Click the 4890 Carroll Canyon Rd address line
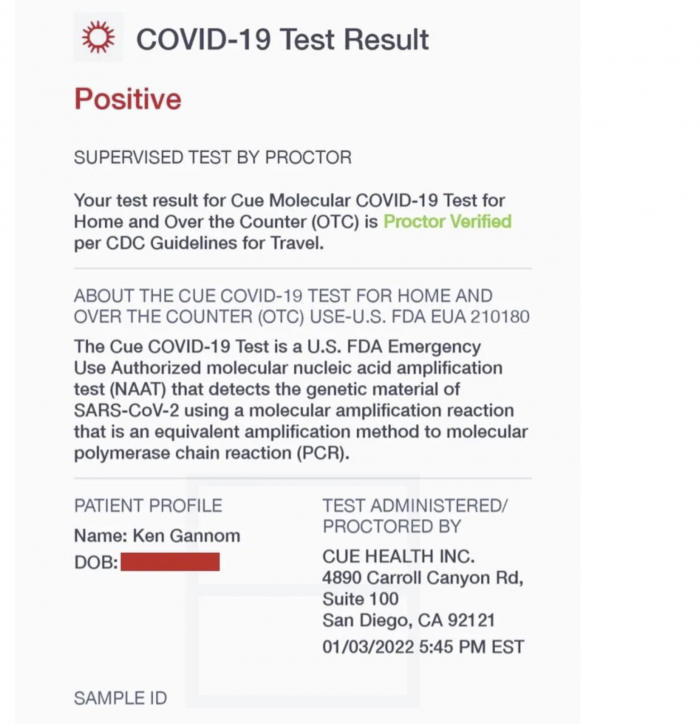This screenshot has height=724, width=700. [422, 578]
